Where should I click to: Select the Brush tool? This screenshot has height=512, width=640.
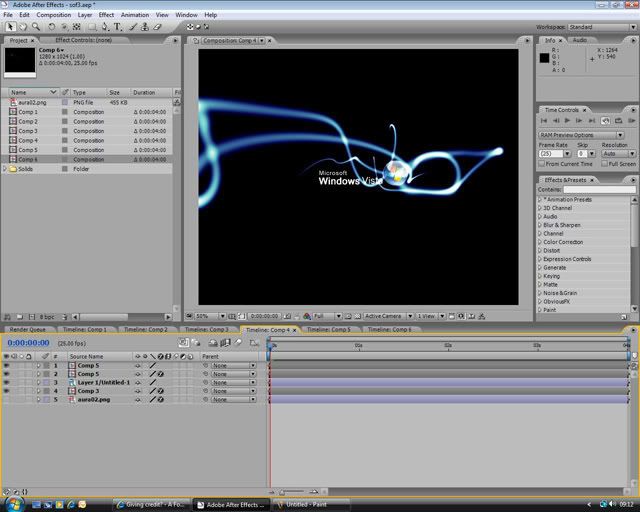point(133,27)
